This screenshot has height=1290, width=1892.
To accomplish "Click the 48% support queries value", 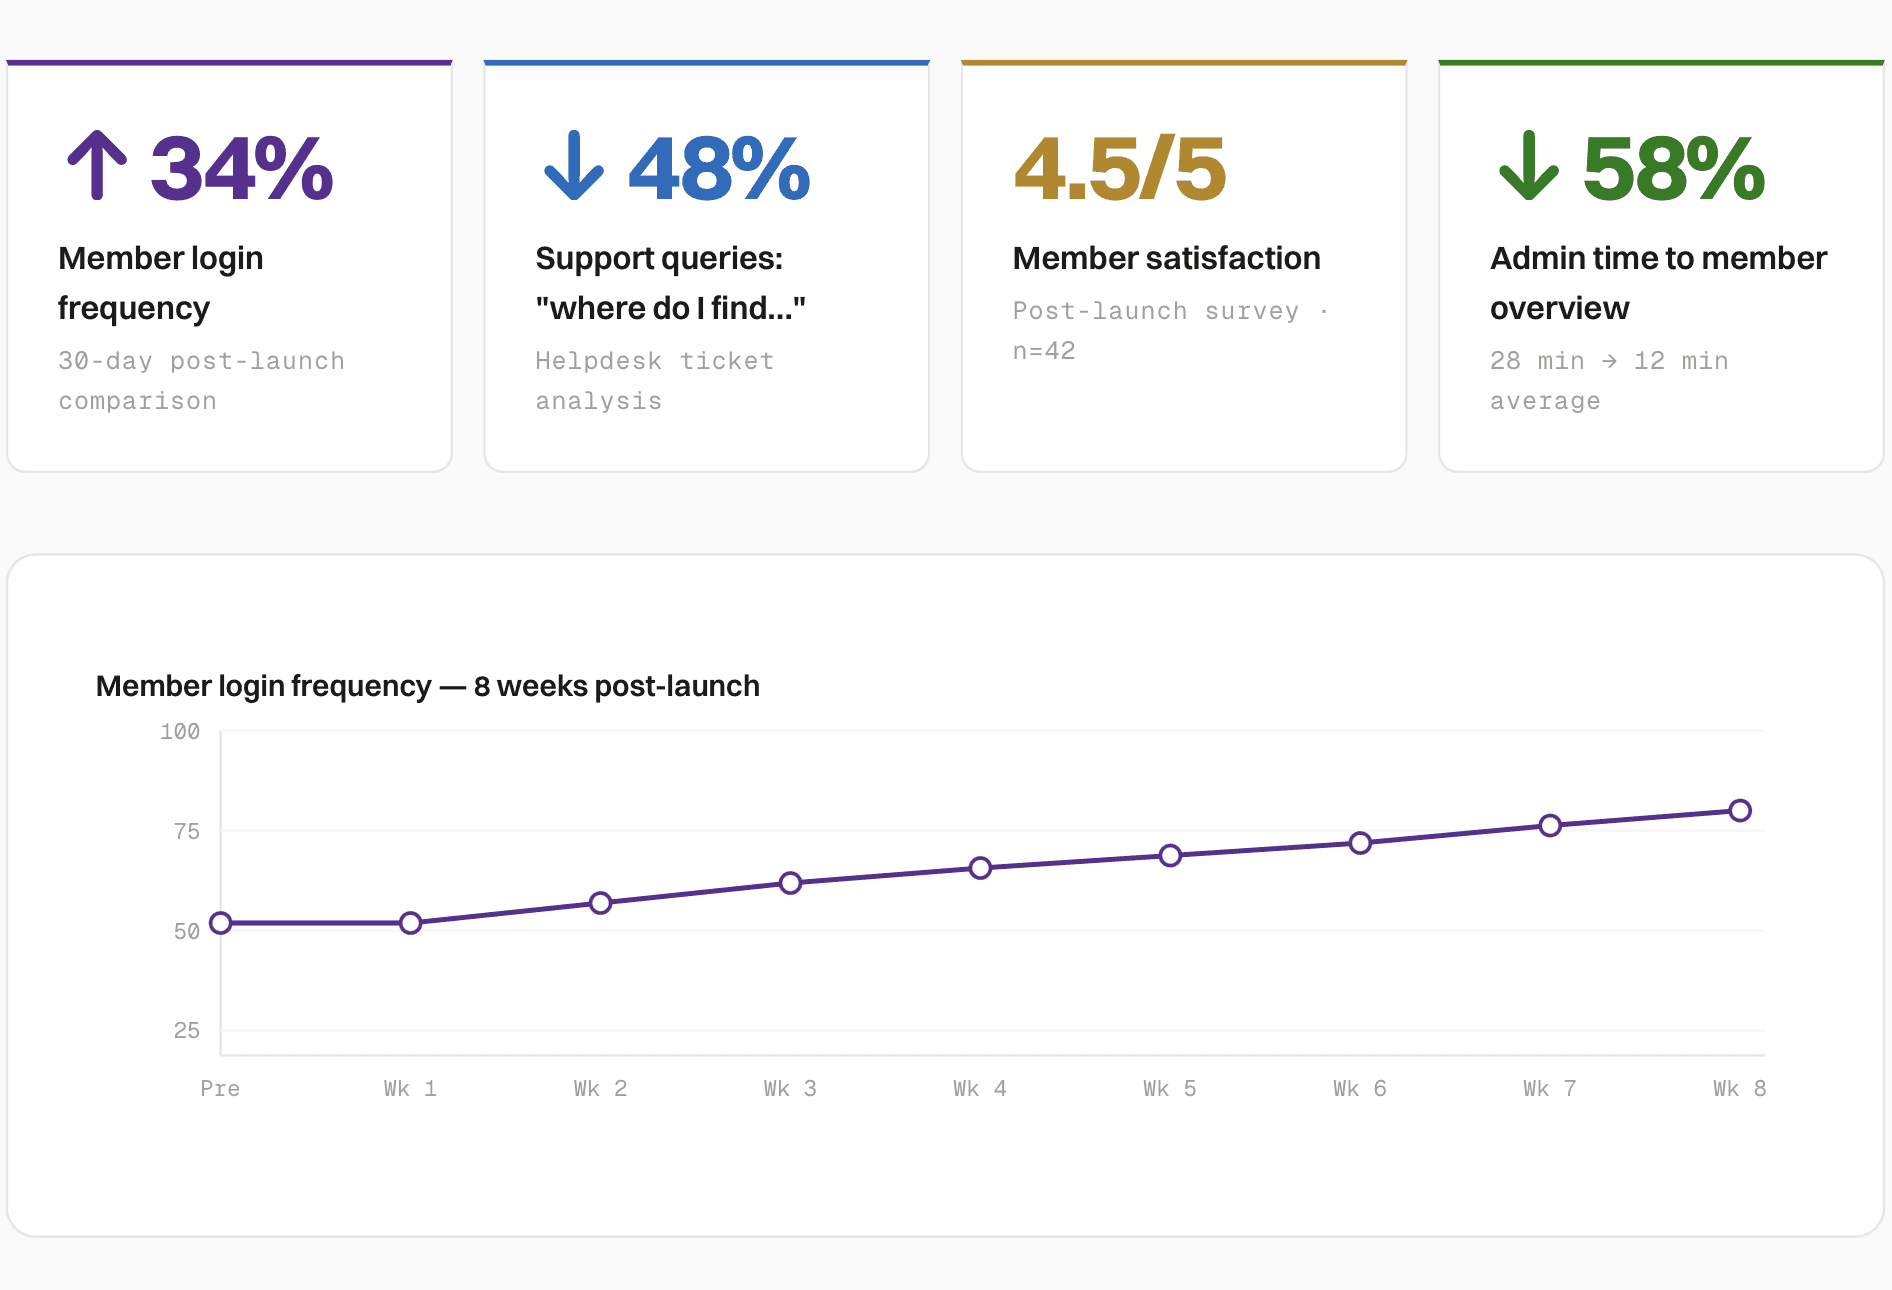I will 719,169.
